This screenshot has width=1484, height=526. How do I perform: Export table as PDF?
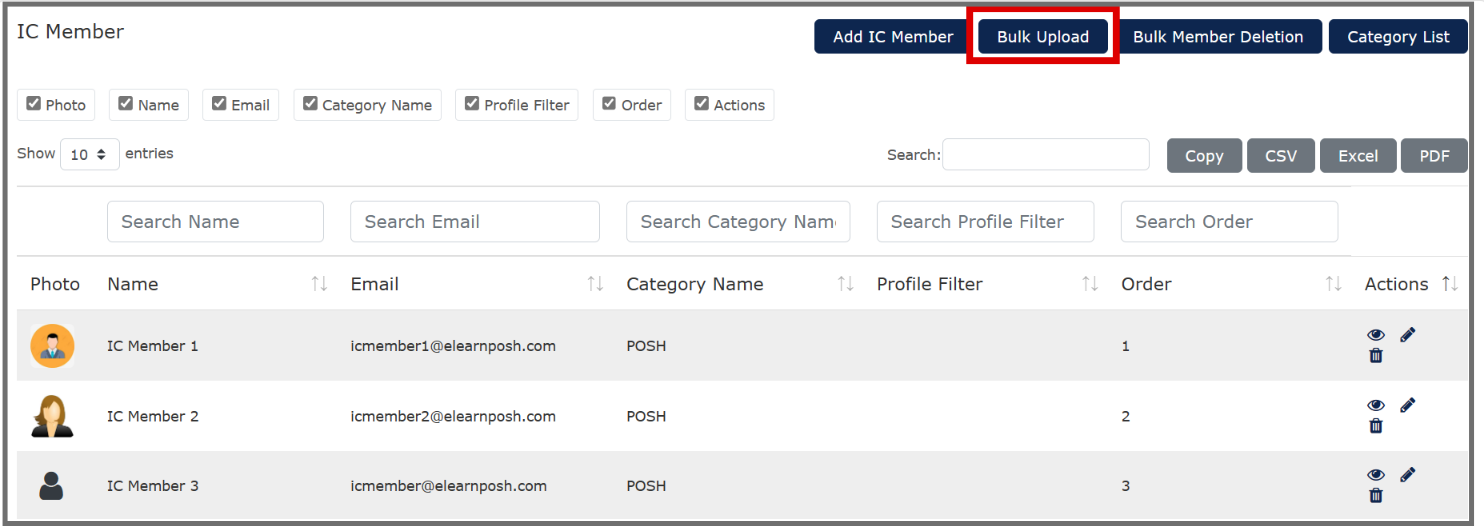coord(1433,156)
